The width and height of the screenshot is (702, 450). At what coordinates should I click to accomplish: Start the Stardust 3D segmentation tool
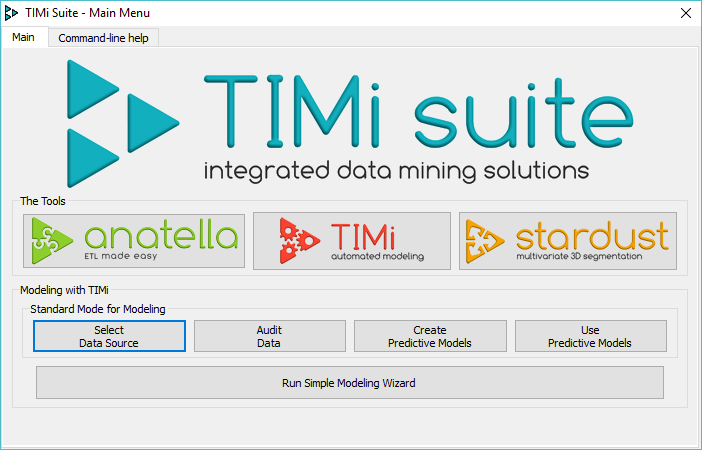pyautogui.click(x=568, y=241)
